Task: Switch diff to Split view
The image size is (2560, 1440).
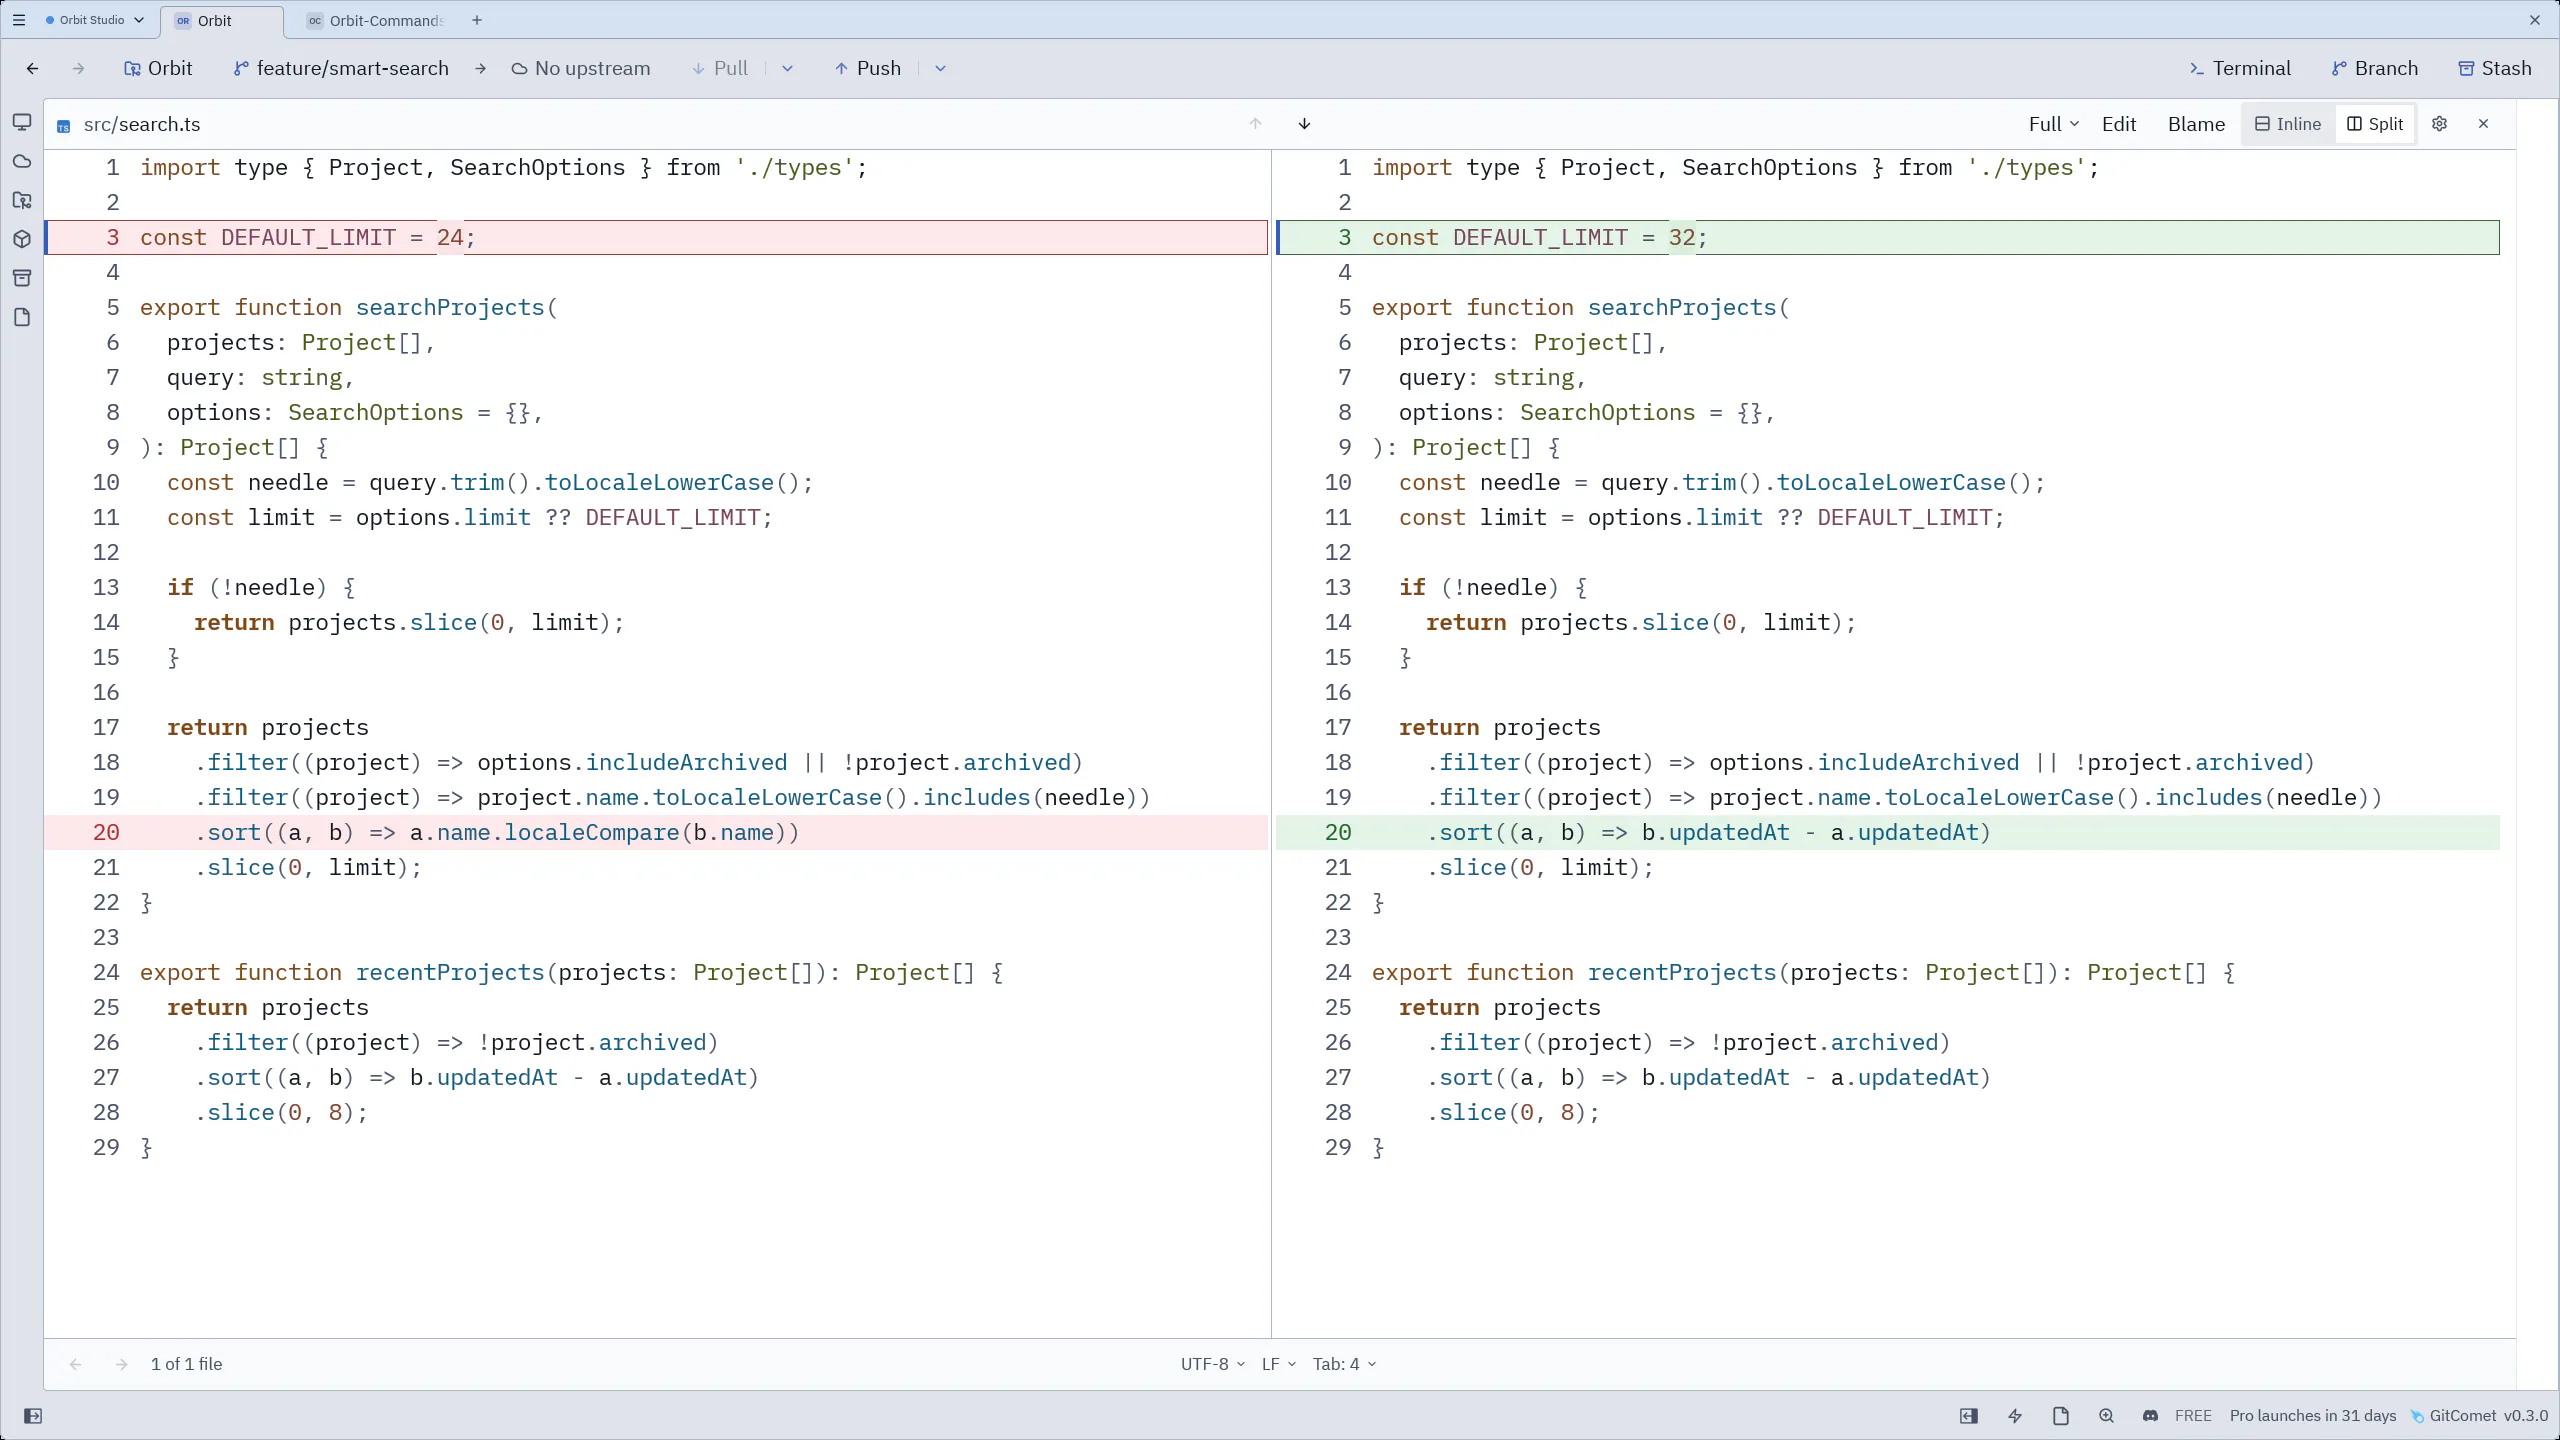Action: (x=2375, y=124)
